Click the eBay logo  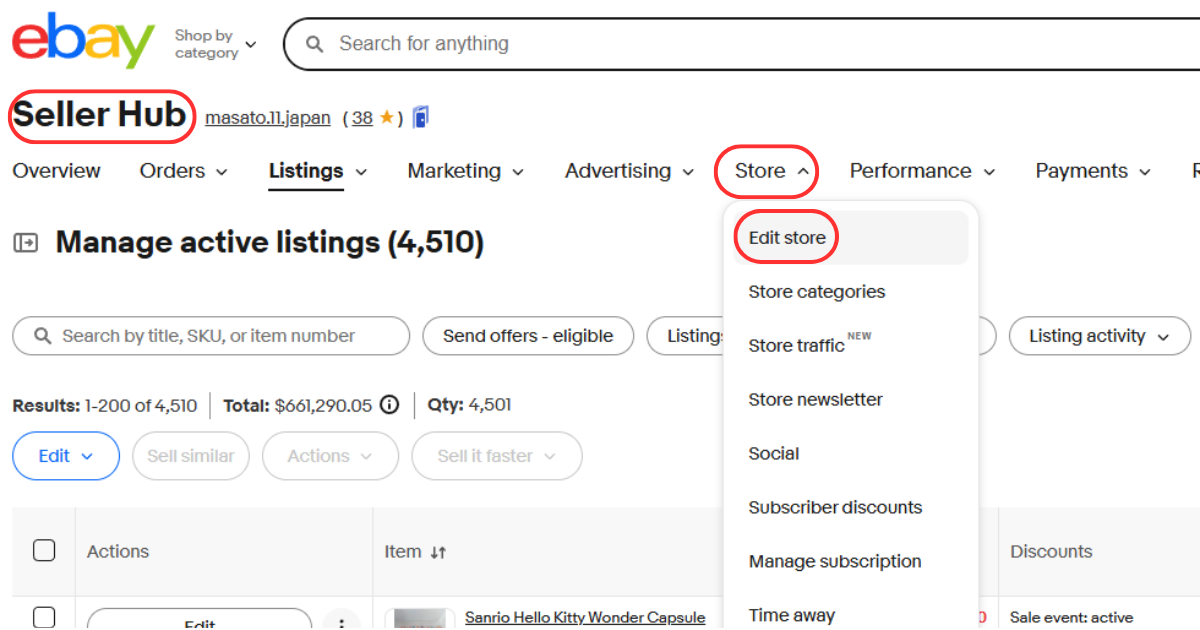pyautogui.click(x=83, y=42)
